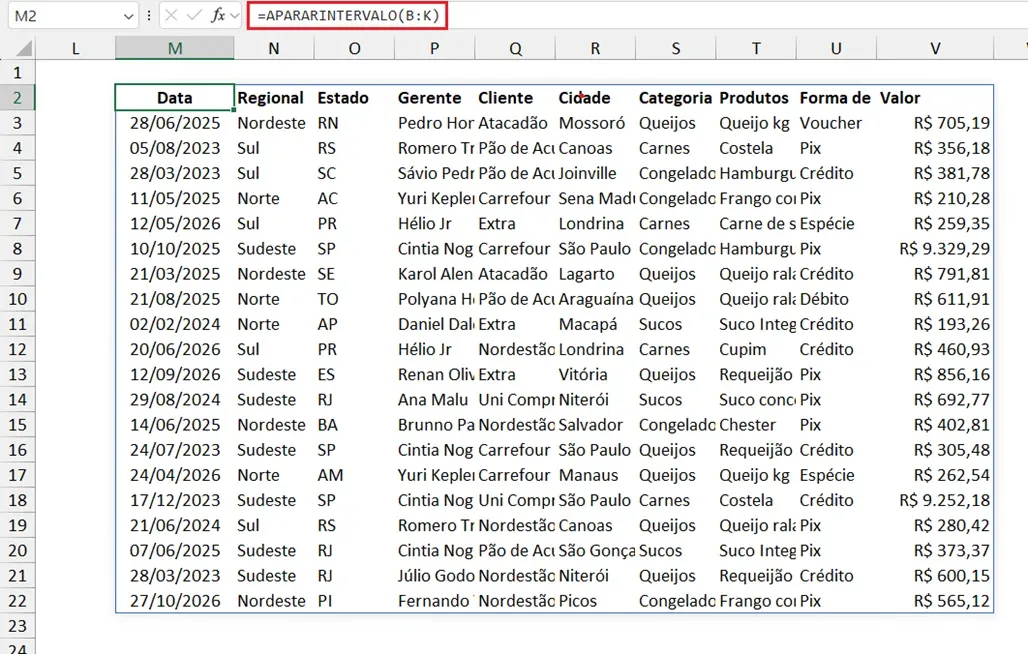Click the 'Lagarto' city cell

pos(595,274)
